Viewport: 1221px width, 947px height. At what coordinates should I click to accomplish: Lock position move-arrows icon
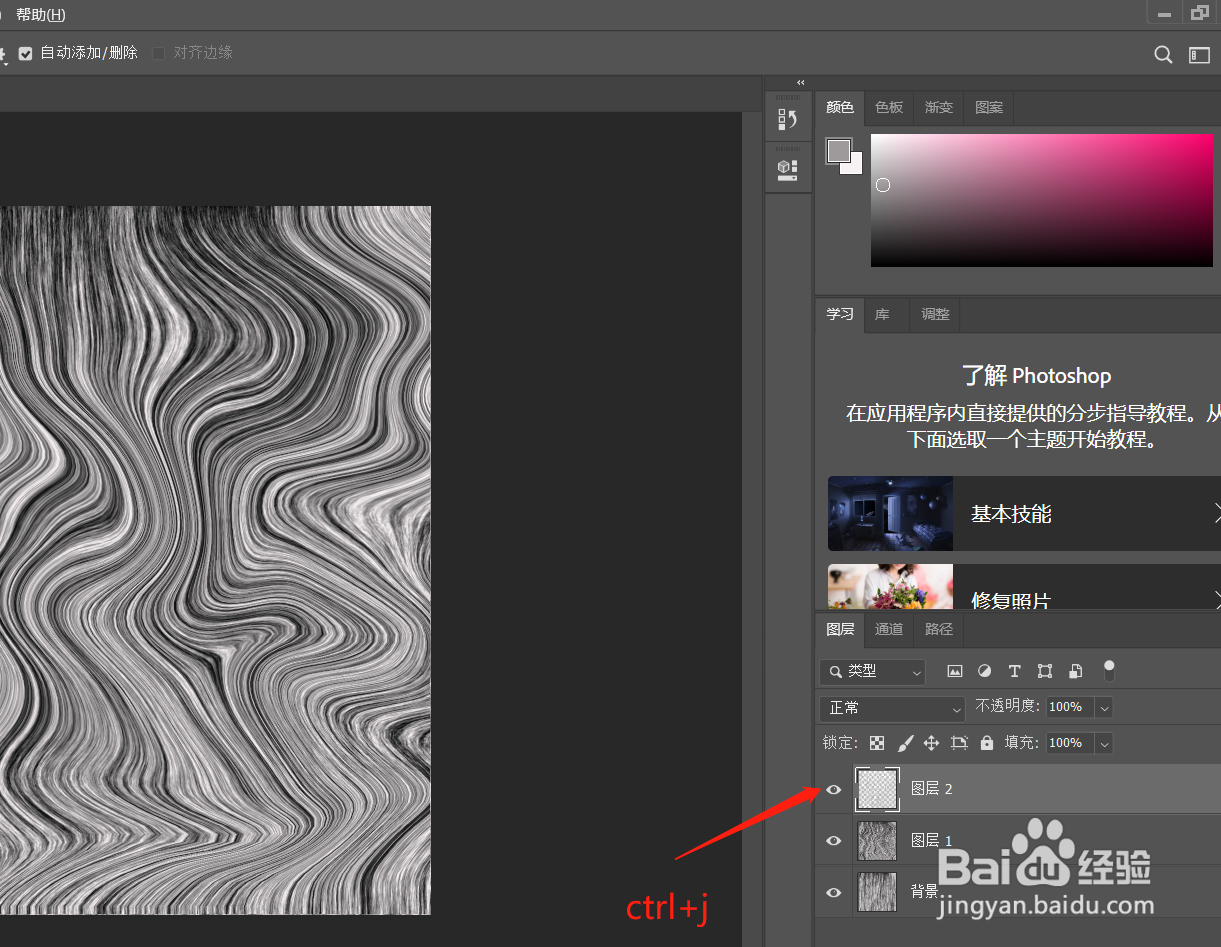coord(932,743)
